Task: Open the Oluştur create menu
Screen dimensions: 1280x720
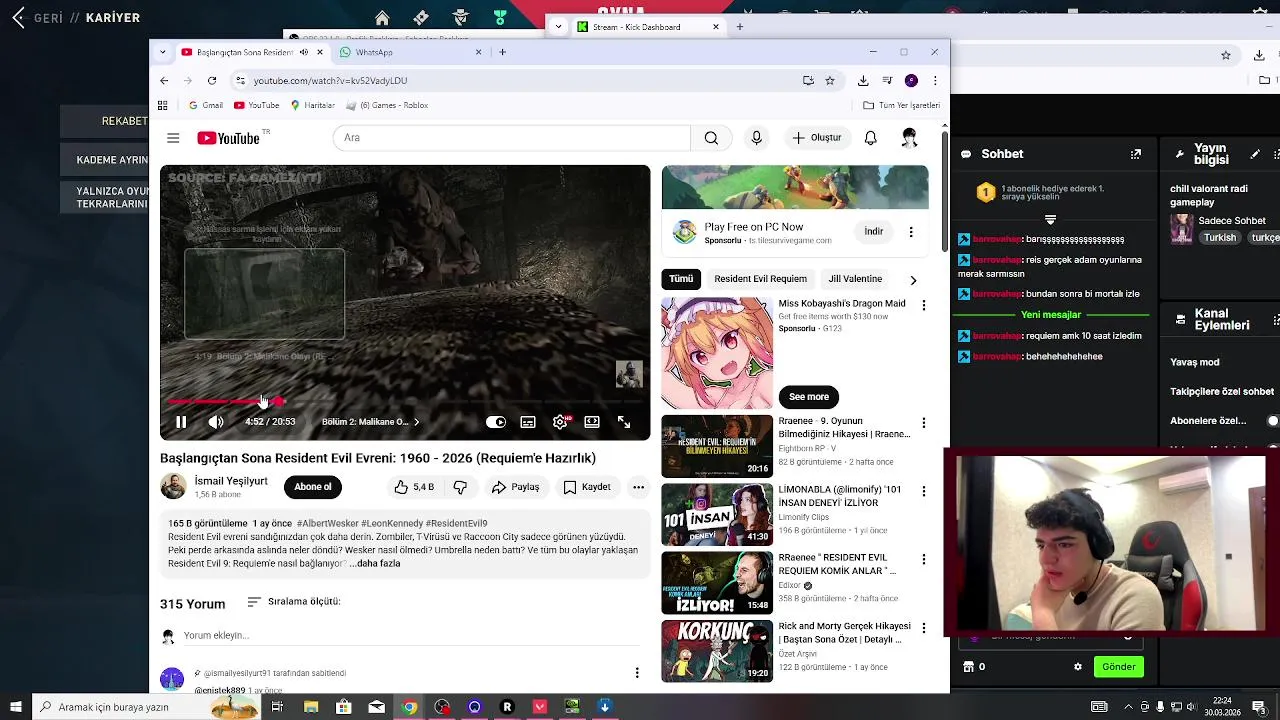Action: coord(817,138)
